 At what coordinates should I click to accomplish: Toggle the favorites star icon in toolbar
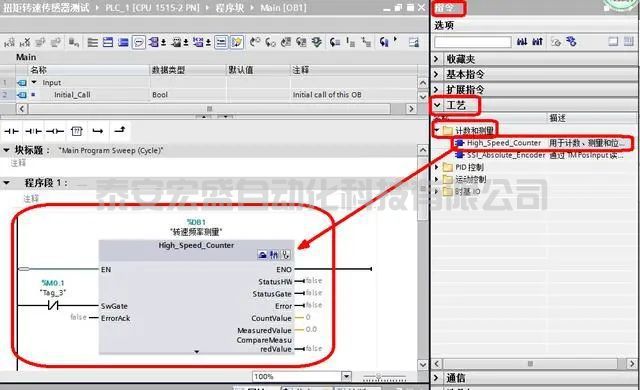click(237, 42)
